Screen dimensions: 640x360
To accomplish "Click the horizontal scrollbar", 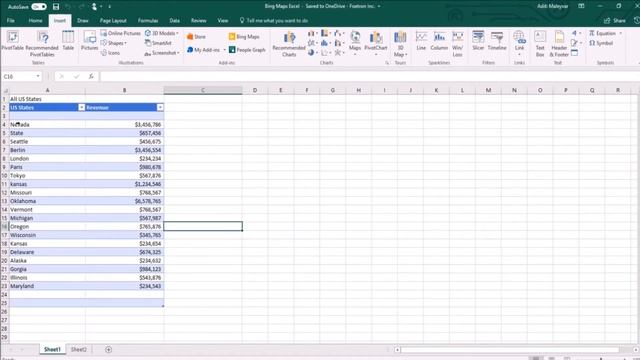I will coord(510,350).
